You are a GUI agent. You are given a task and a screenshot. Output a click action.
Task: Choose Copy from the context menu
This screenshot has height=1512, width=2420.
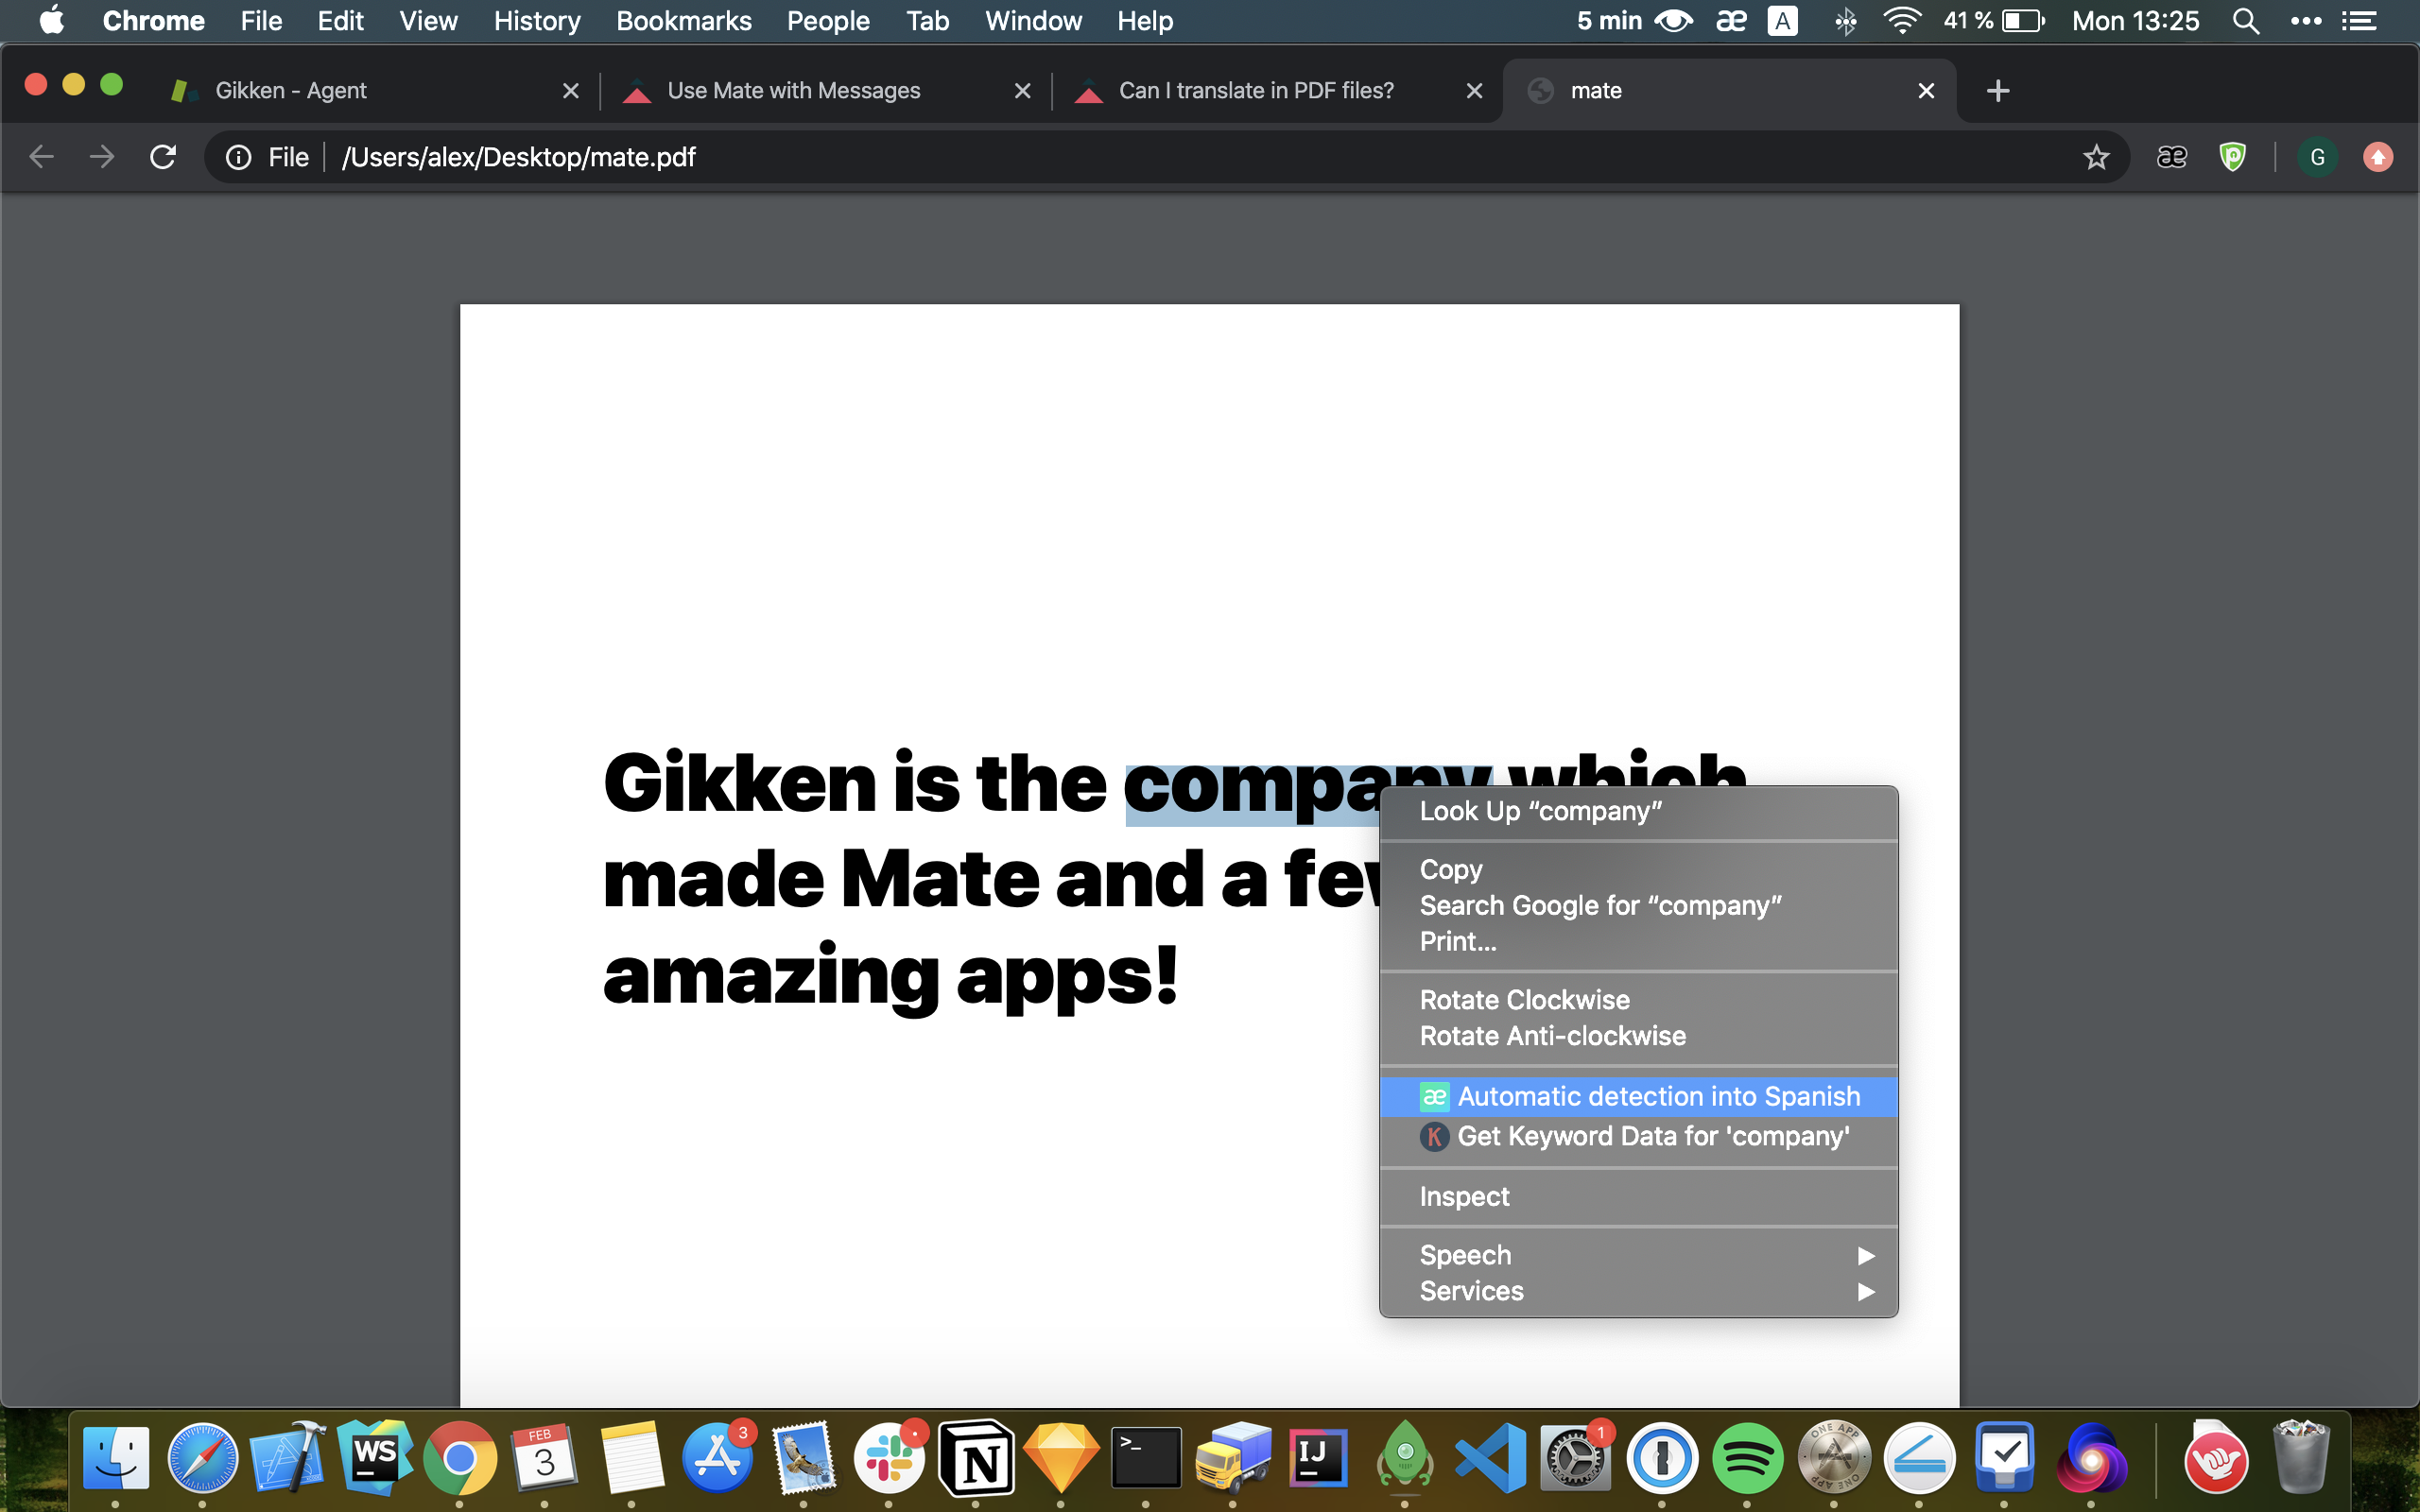tap(1638, 869)
